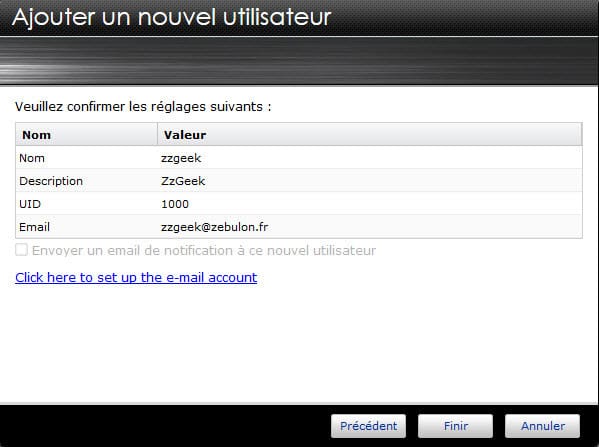Image resolution: width=599 pixels, height=447 pixels.
Task: Confirm user creation with Finir
Action: coord(455,426)
